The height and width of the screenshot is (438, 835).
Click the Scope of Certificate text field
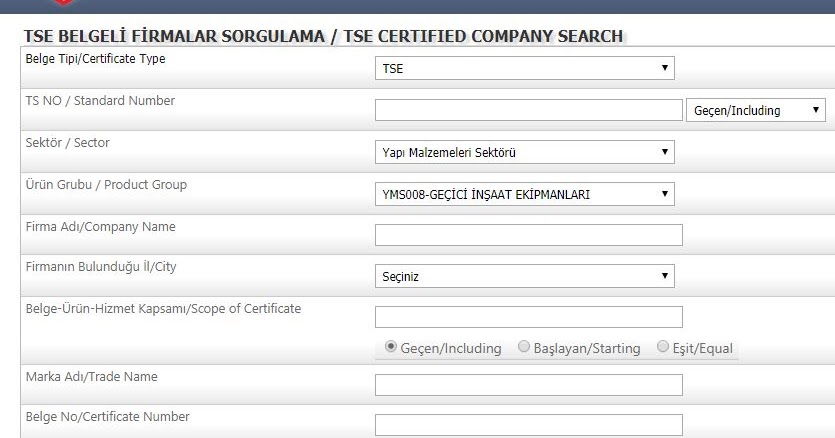(x=528, y=317)
